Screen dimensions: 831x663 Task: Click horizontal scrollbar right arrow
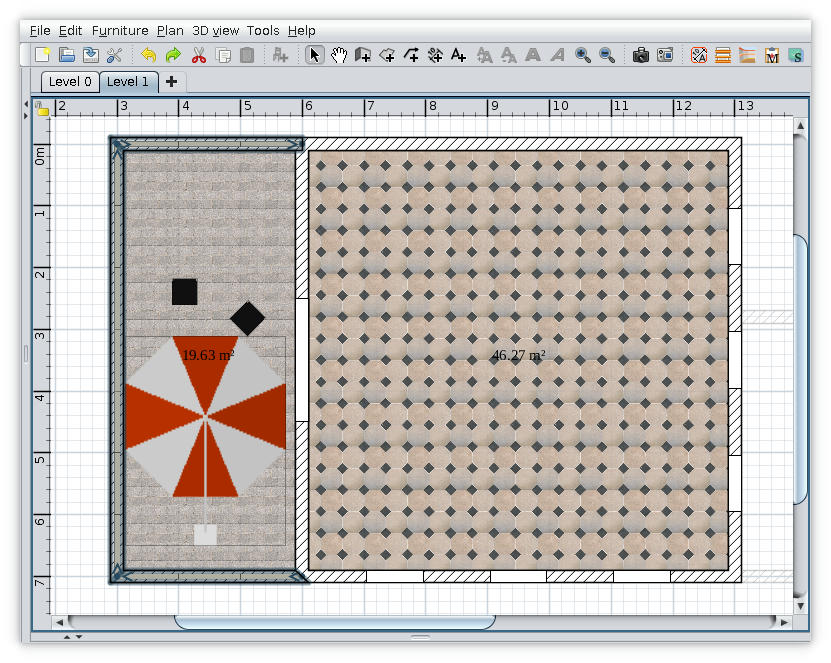[x=784, y=622]
